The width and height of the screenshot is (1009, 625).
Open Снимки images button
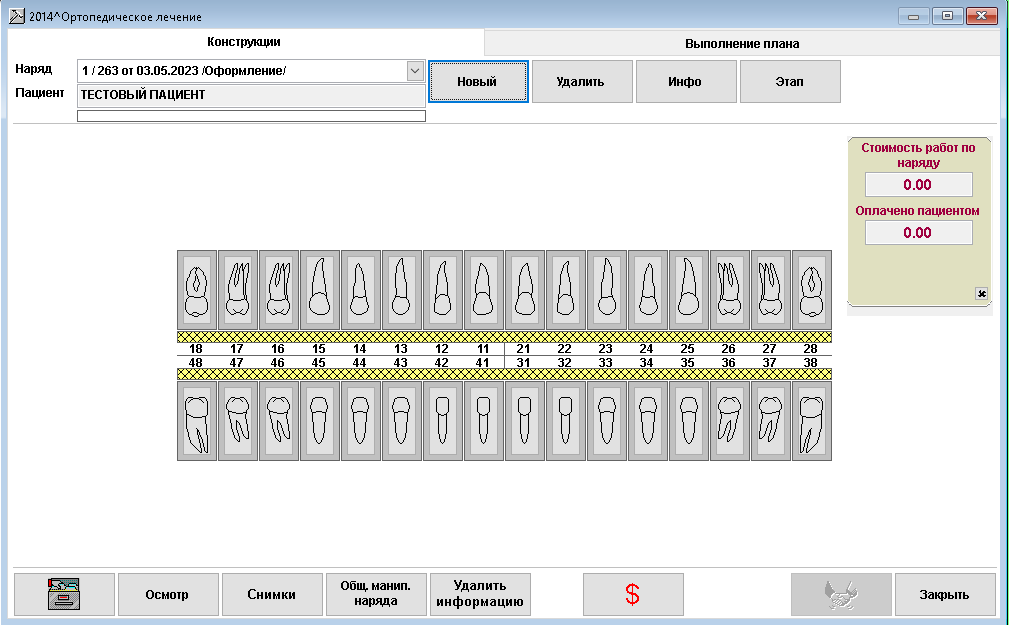(271, 594)
